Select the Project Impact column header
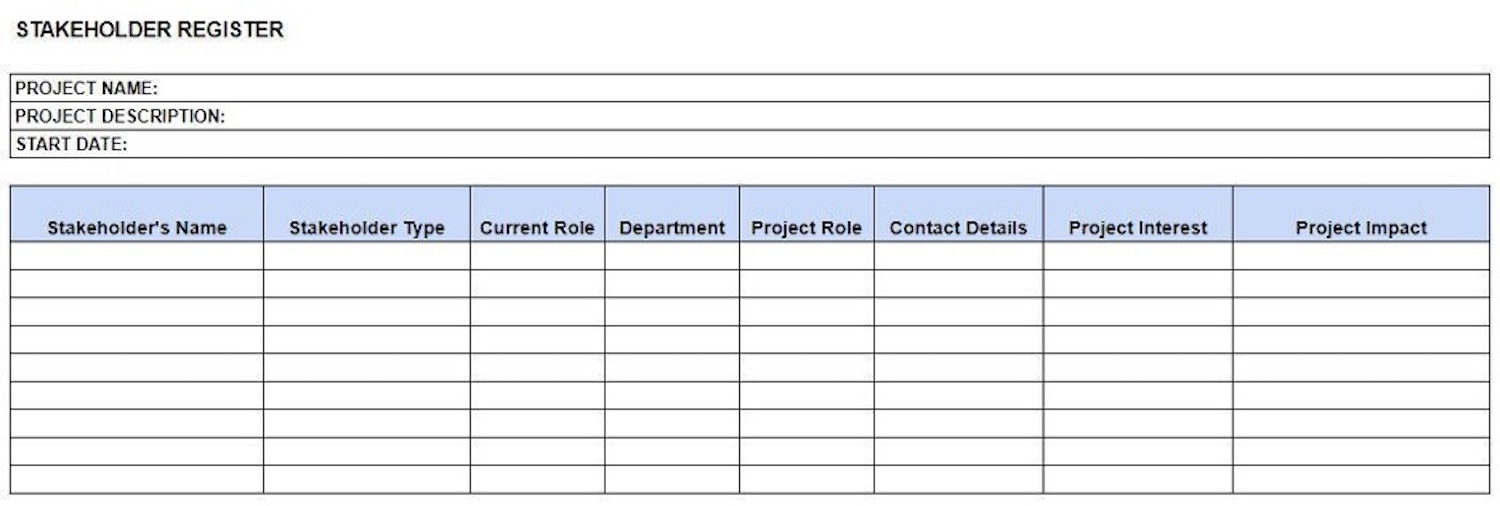The image size is (1500, 506). (1361, 227)
